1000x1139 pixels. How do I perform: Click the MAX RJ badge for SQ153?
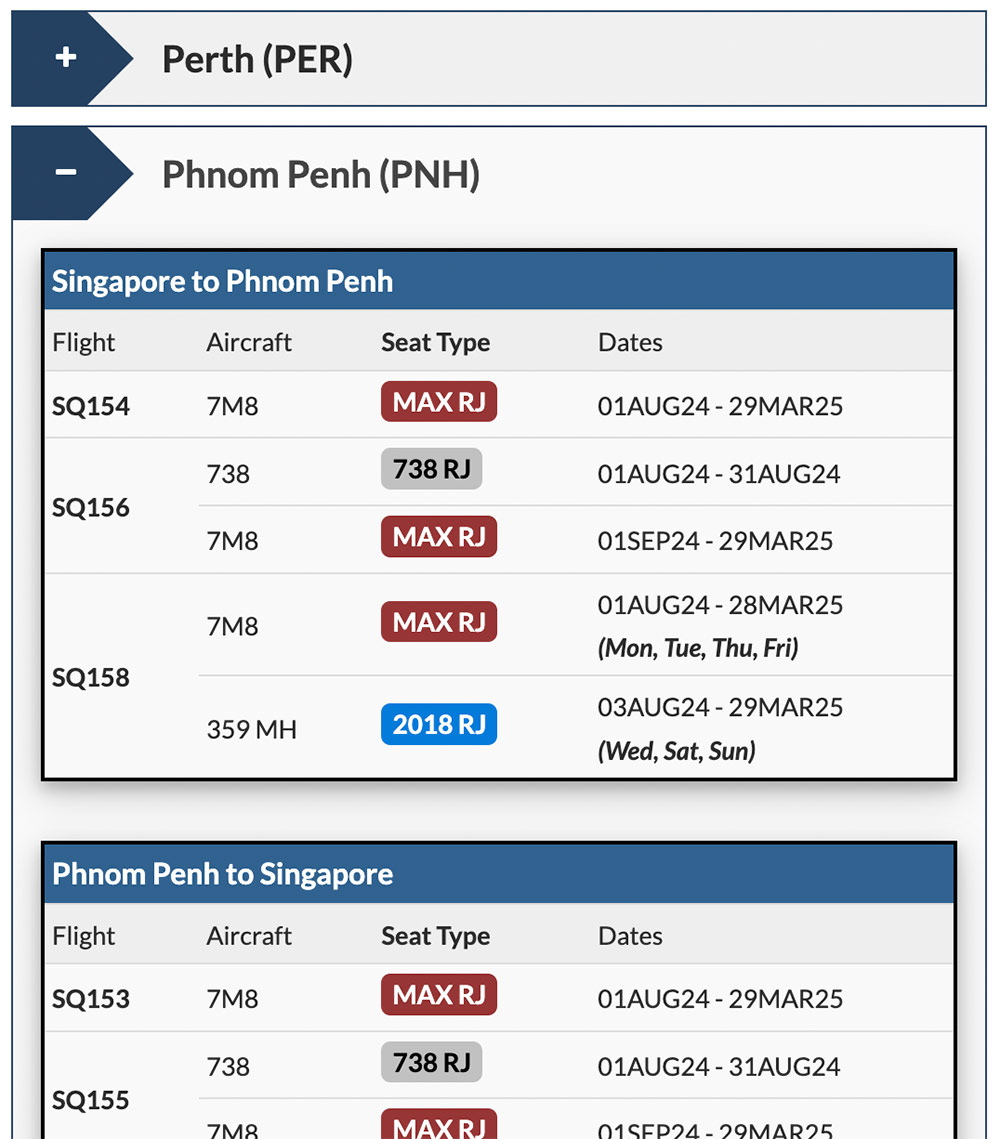coord(439,996)
